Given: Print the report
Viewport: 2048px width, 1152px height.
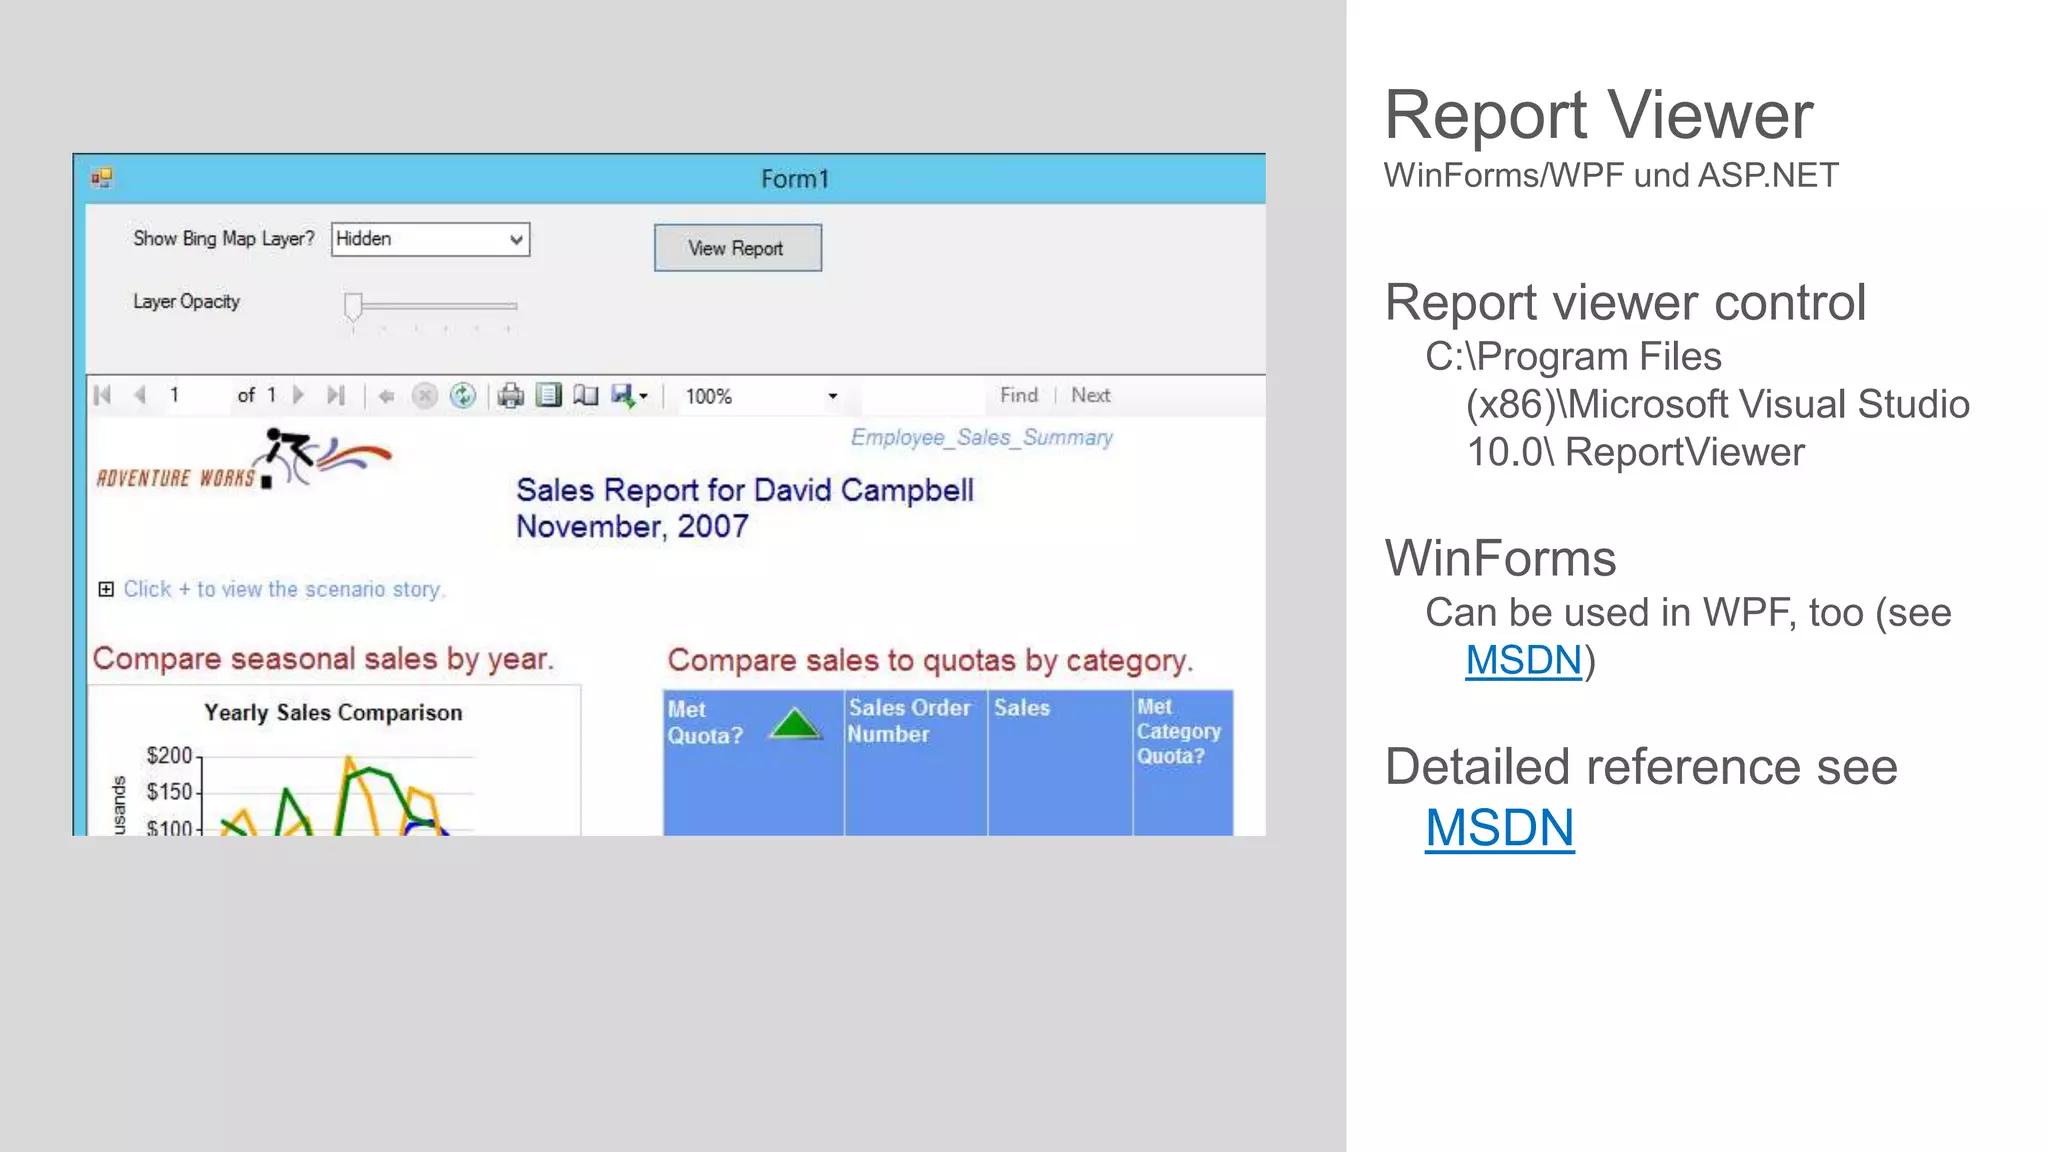Looking at the screenshot, I should coord(511,396).
